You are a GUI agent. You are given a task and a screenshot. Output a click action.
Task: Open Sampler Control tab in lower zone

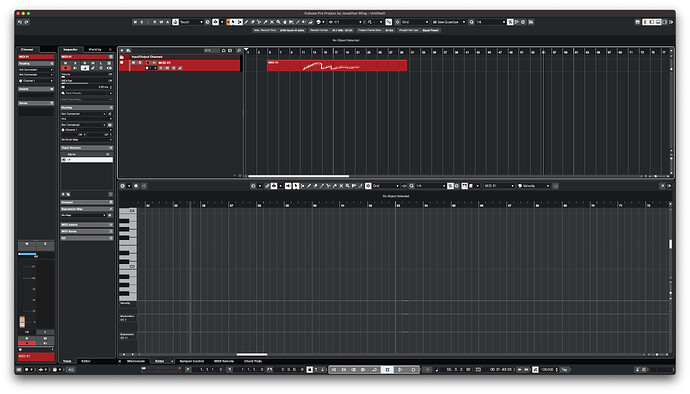tap(192, 361)
